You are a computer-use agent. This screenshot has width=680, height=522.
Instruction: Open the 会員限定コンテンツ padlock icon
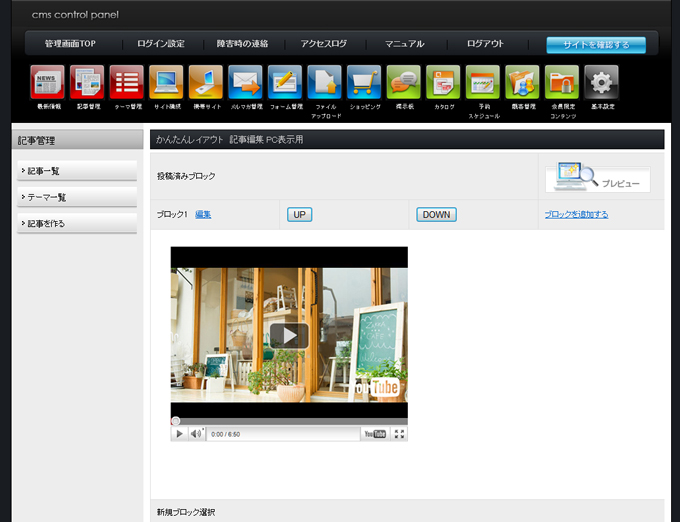tap(562, 82)
